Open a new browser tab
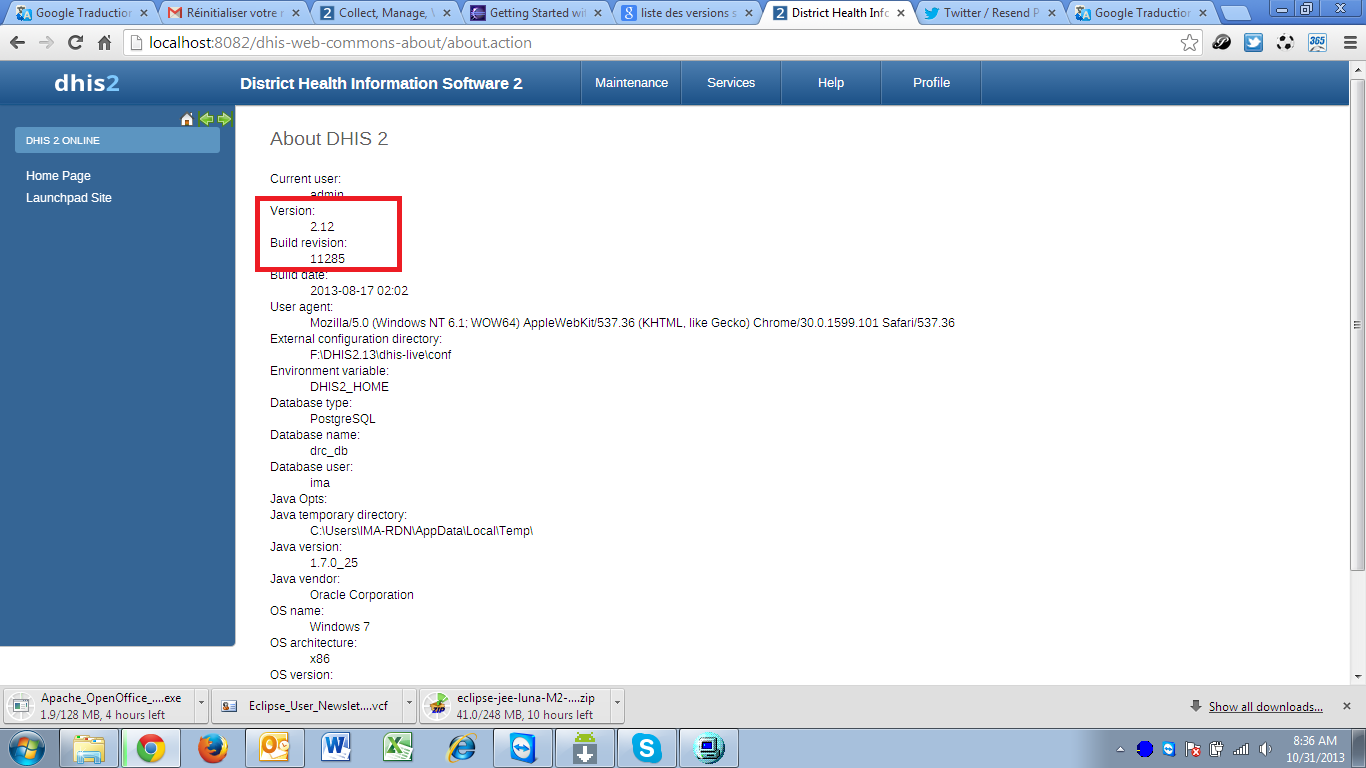This screenshot has width=1366, height=768. (1235, 14)
